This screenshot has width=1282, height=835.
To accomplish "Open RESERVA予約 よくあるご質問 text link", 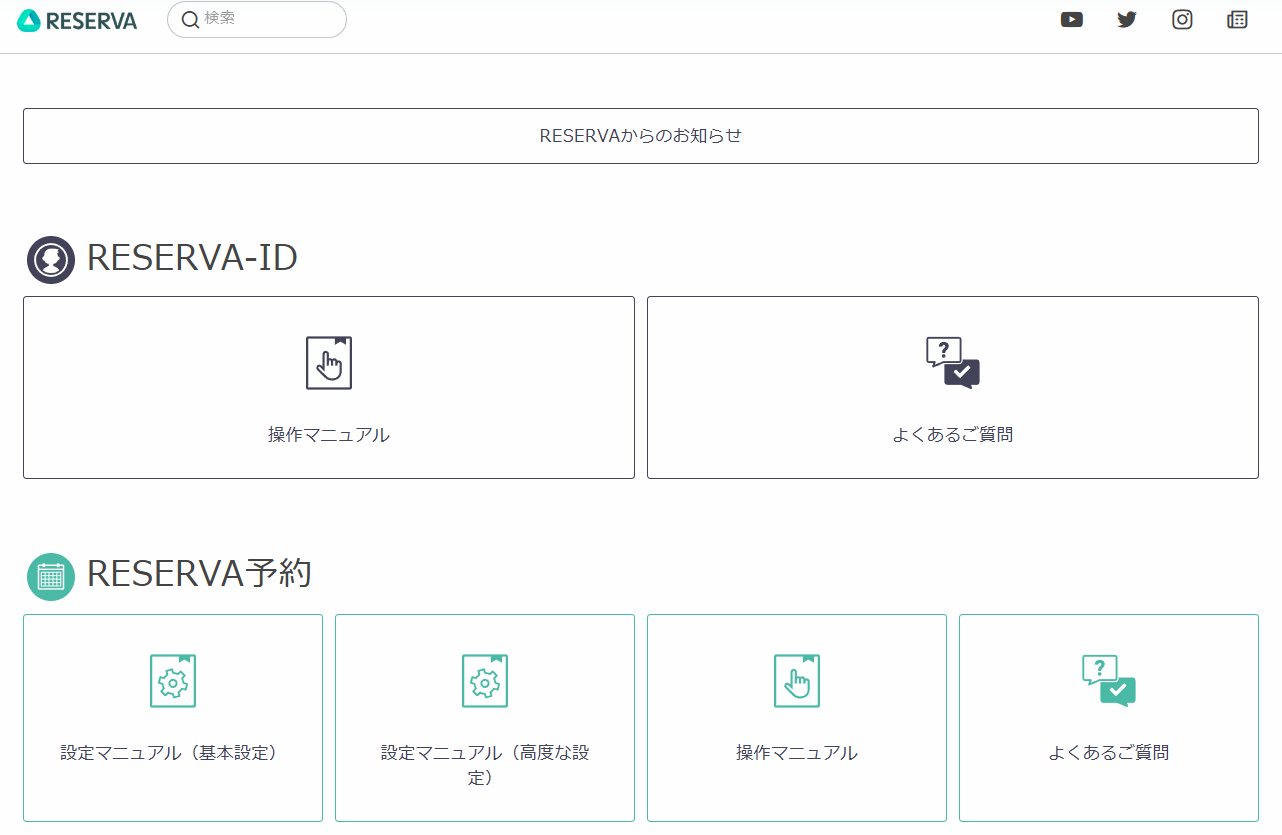I will [x=1109, y=753].
